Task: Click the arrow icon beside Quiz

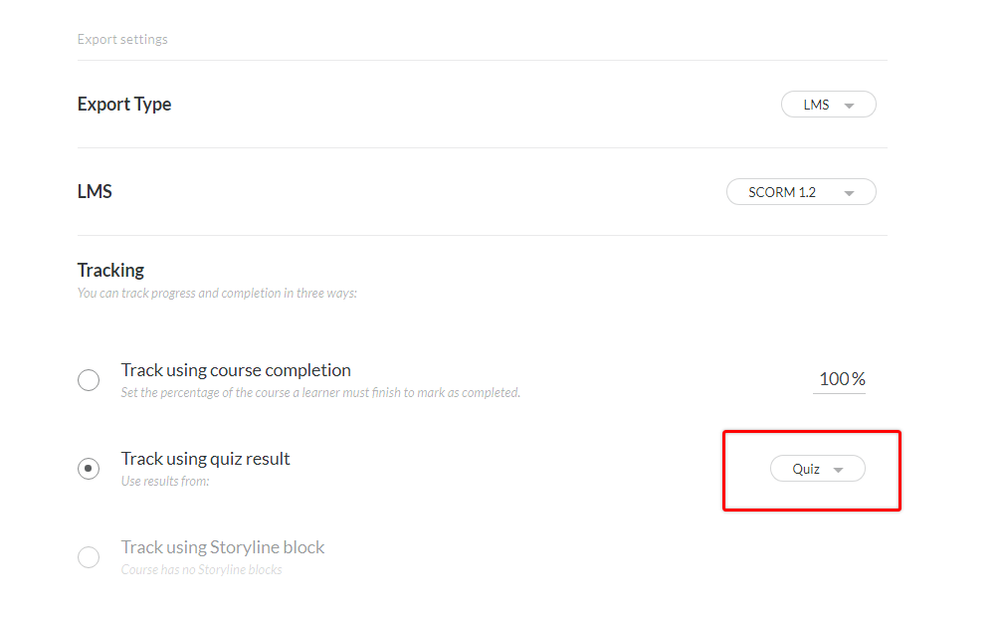Action: (x=839, y=469)
